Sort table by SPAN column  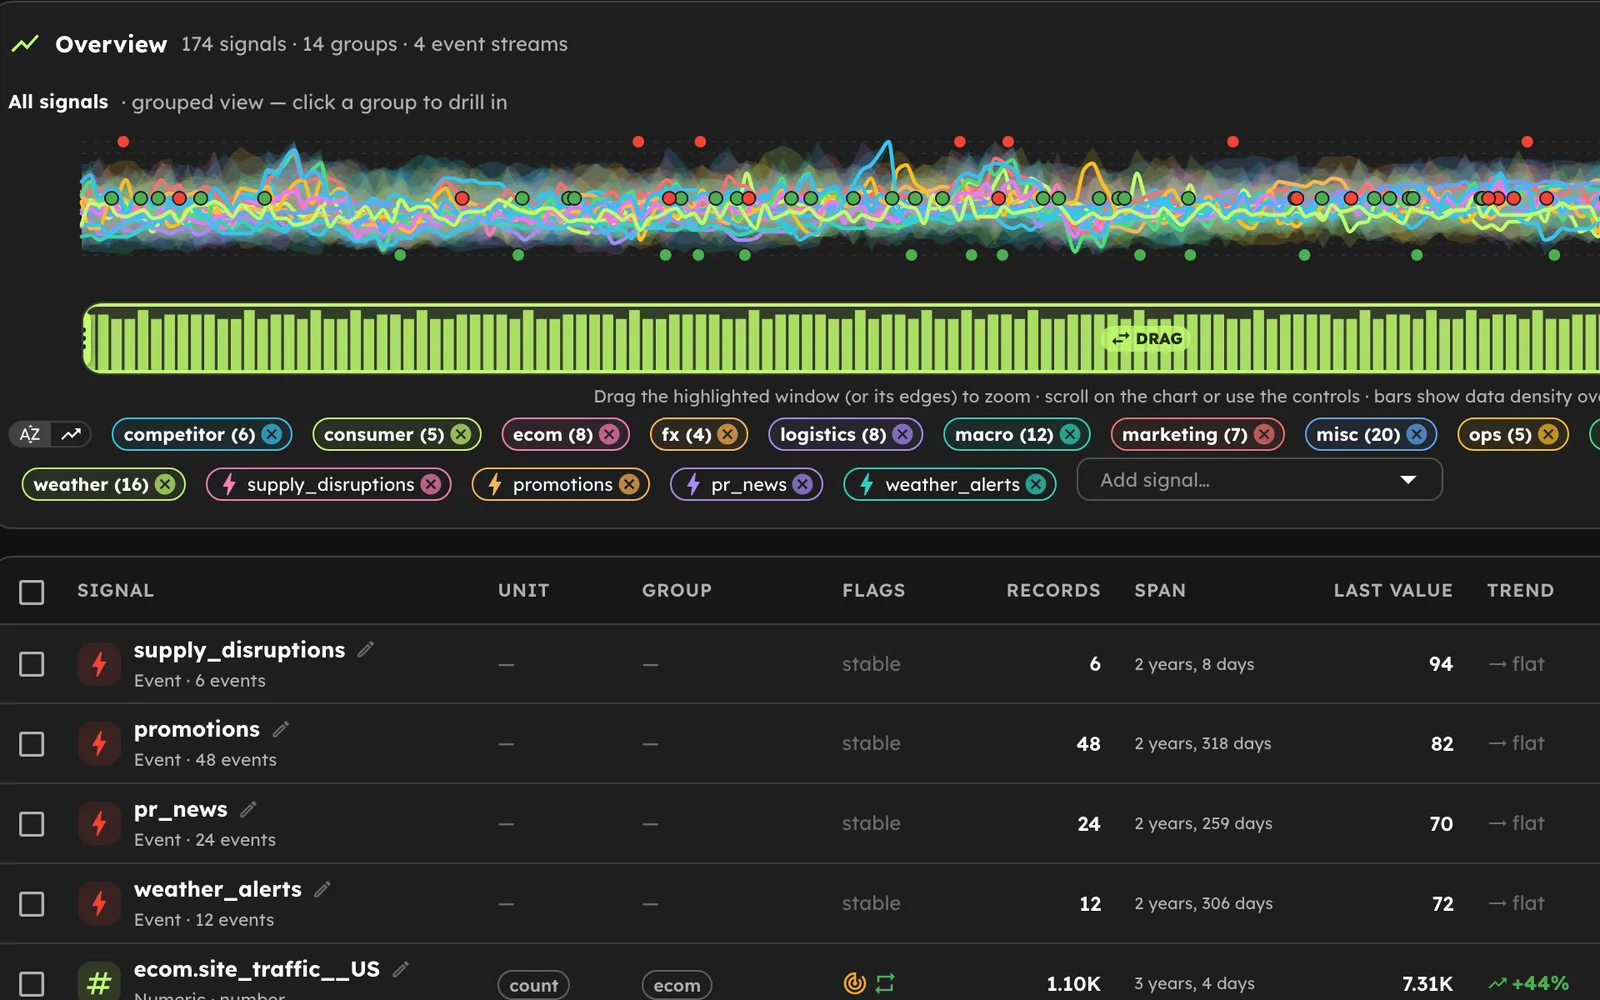click(1160, 590)
